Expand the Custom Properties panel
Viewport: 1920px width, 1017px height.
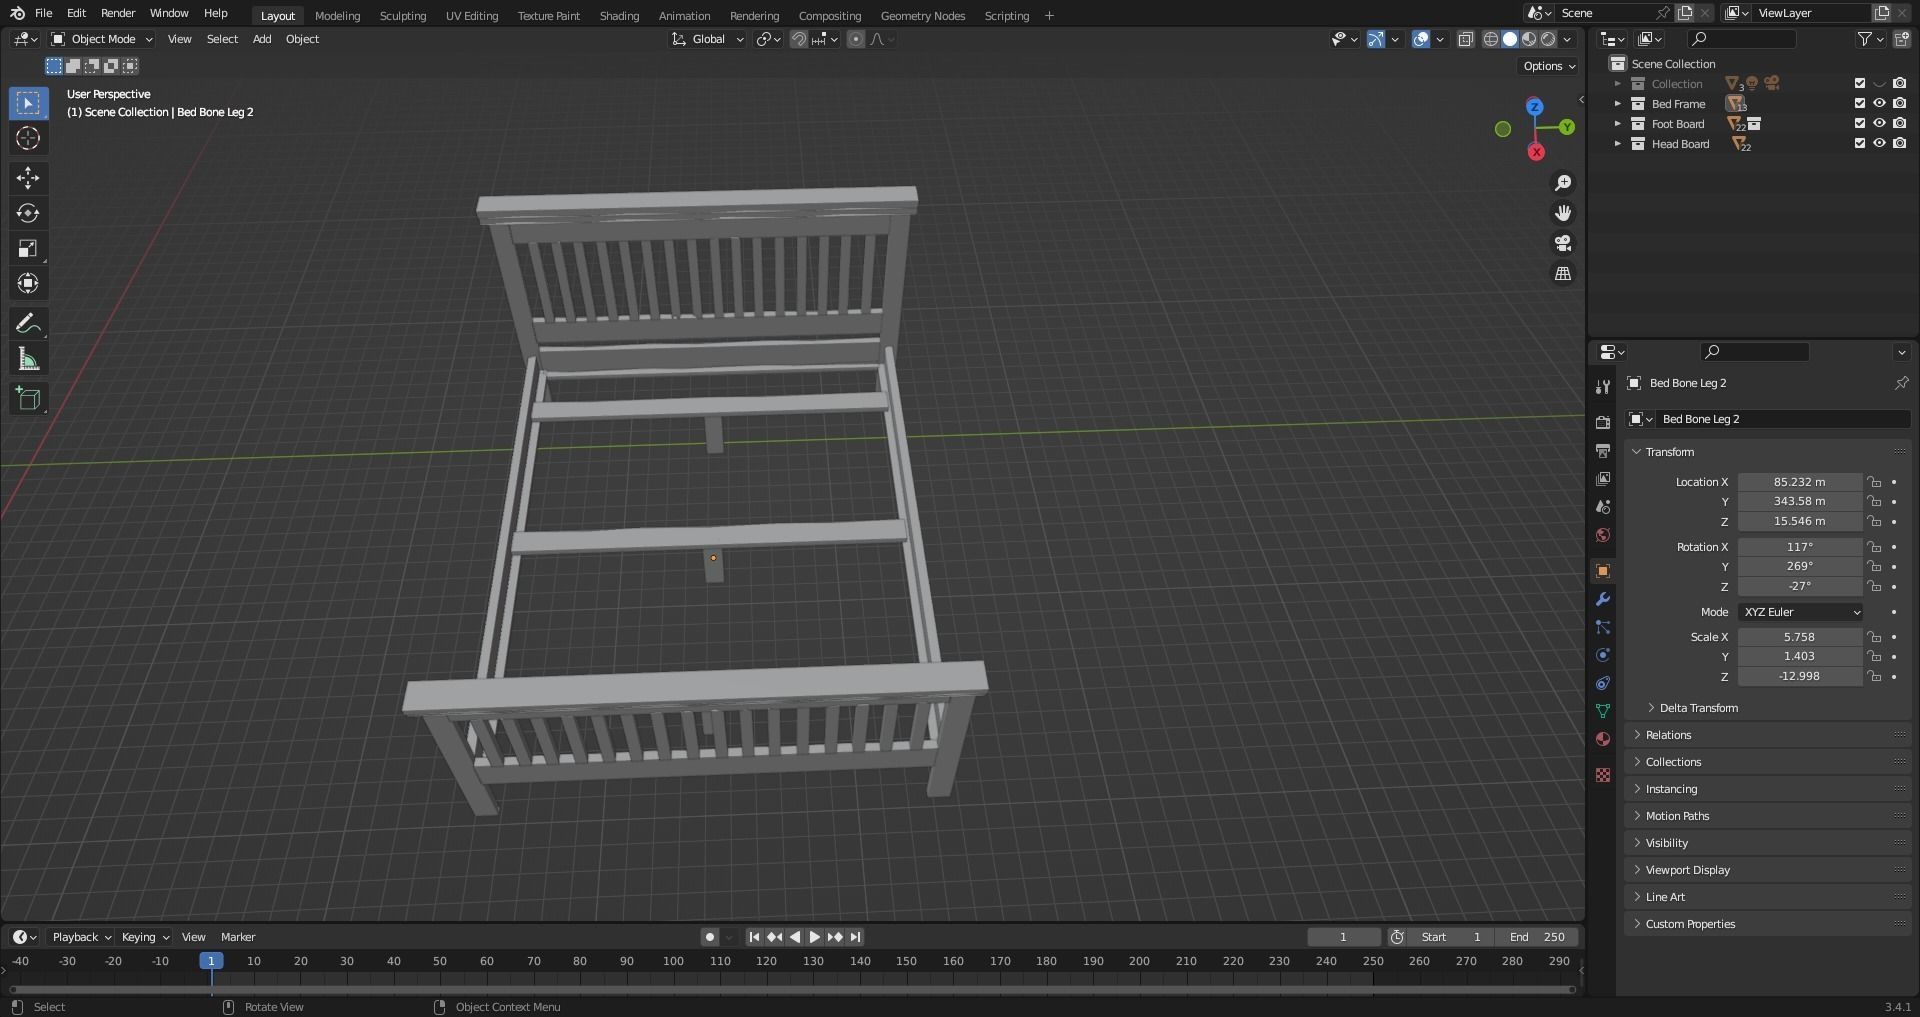[1767, 924]
